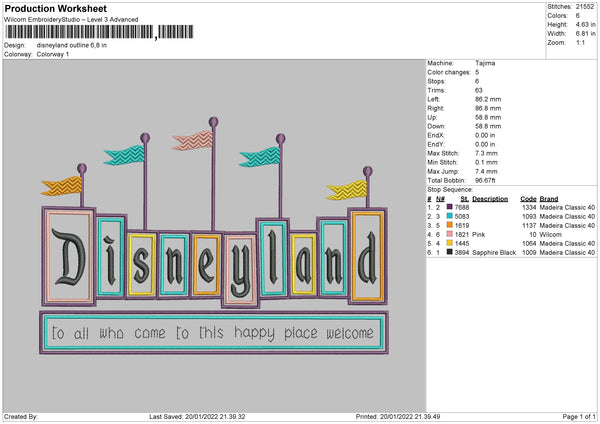Image resolution: width=600 pixels, height=424 pixels.
Task: Select the teal 5083 thread swatch
Action: [450, 216]
